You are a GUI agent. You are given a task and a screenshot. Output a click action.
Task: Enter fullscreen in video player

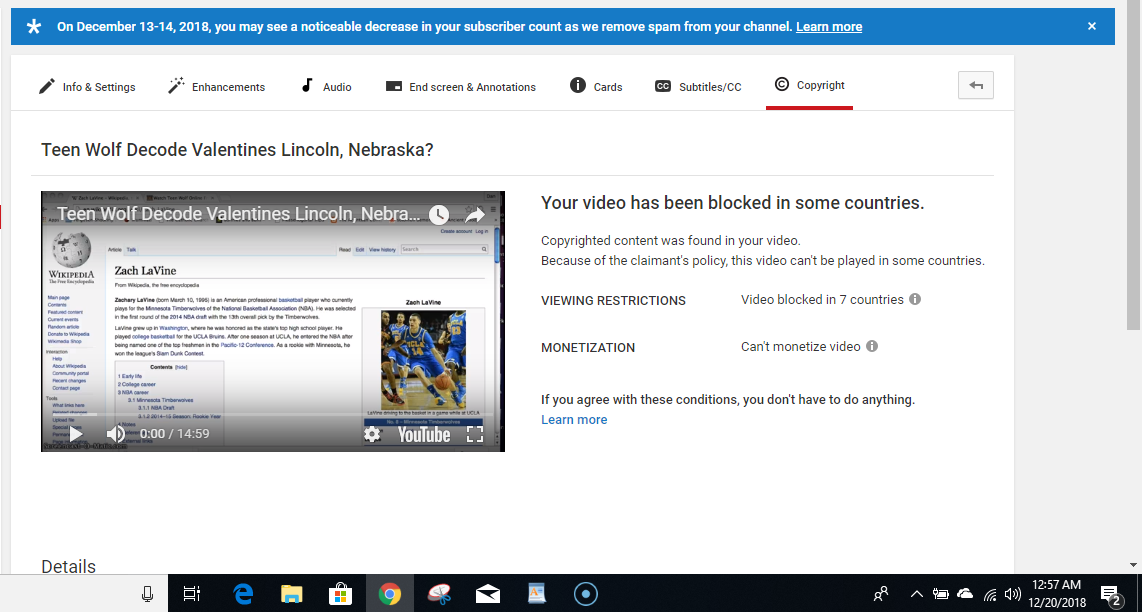pyautogui.click(x=475, y=434)
